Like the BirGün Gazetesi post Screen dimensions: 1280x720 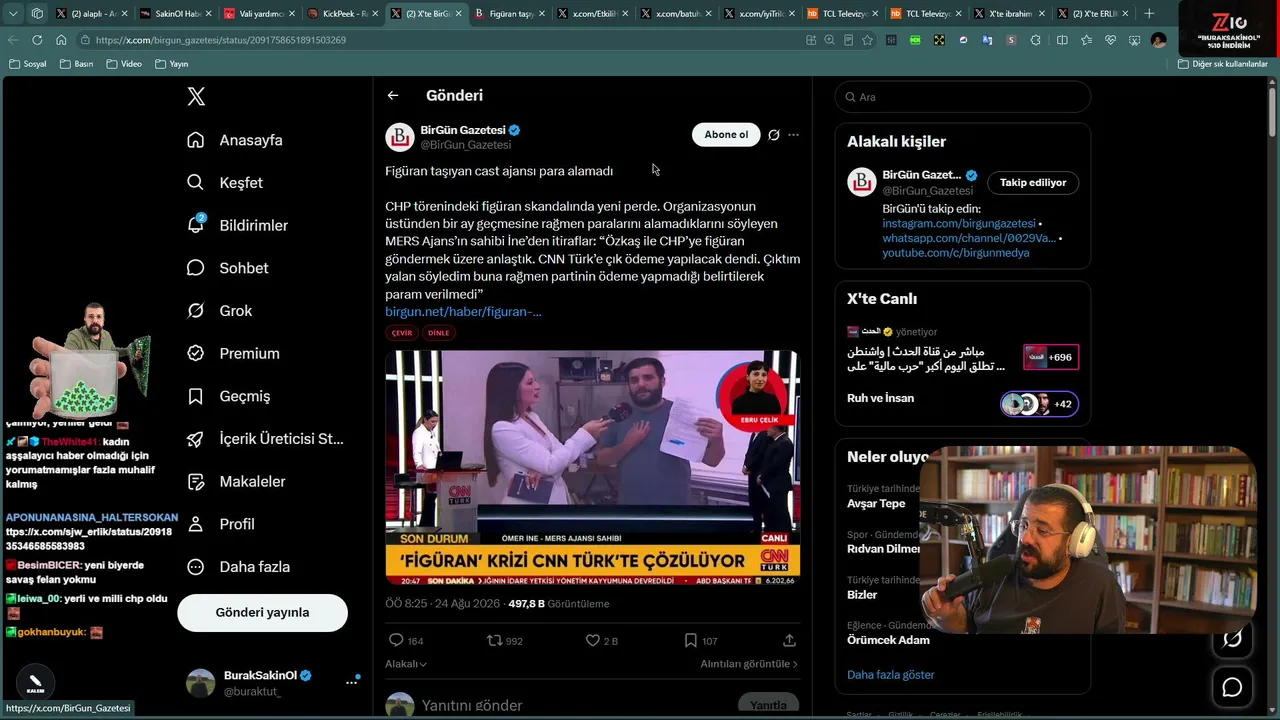pos(592,640)
